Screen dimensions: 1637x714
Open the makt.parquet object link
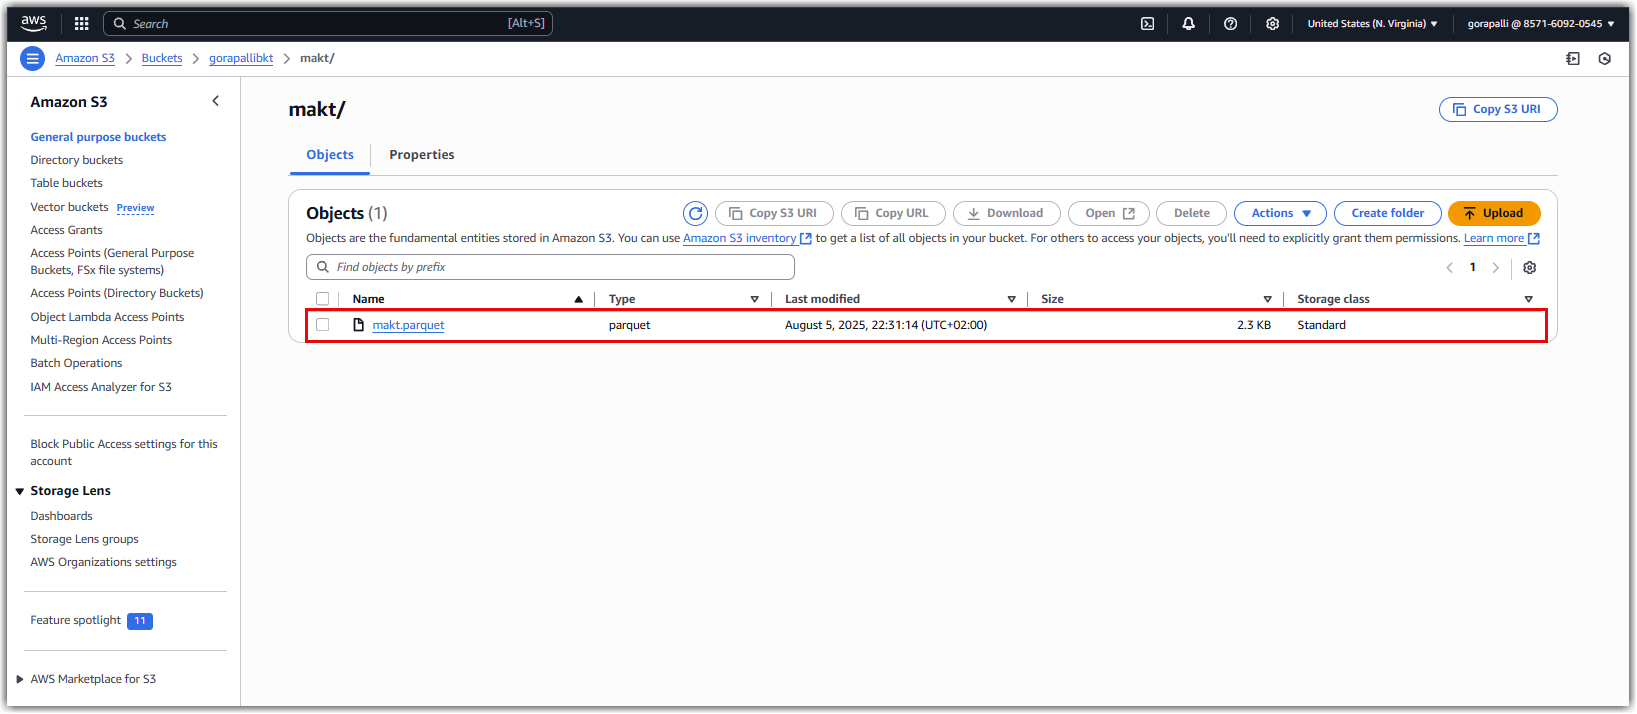pyautogui.click(x=408, y=325)
